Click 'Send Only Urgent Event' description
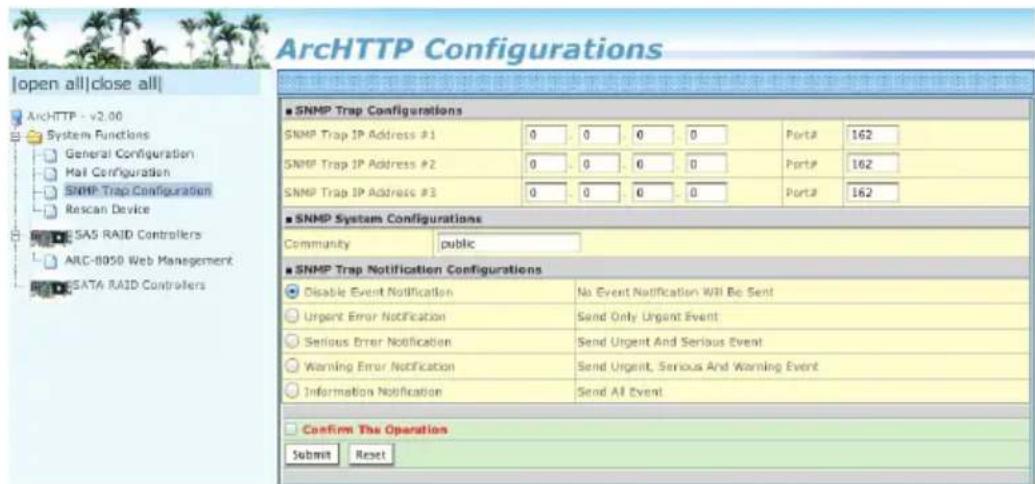Viewport: 1035px width, 484px height. tap(647, 317)
